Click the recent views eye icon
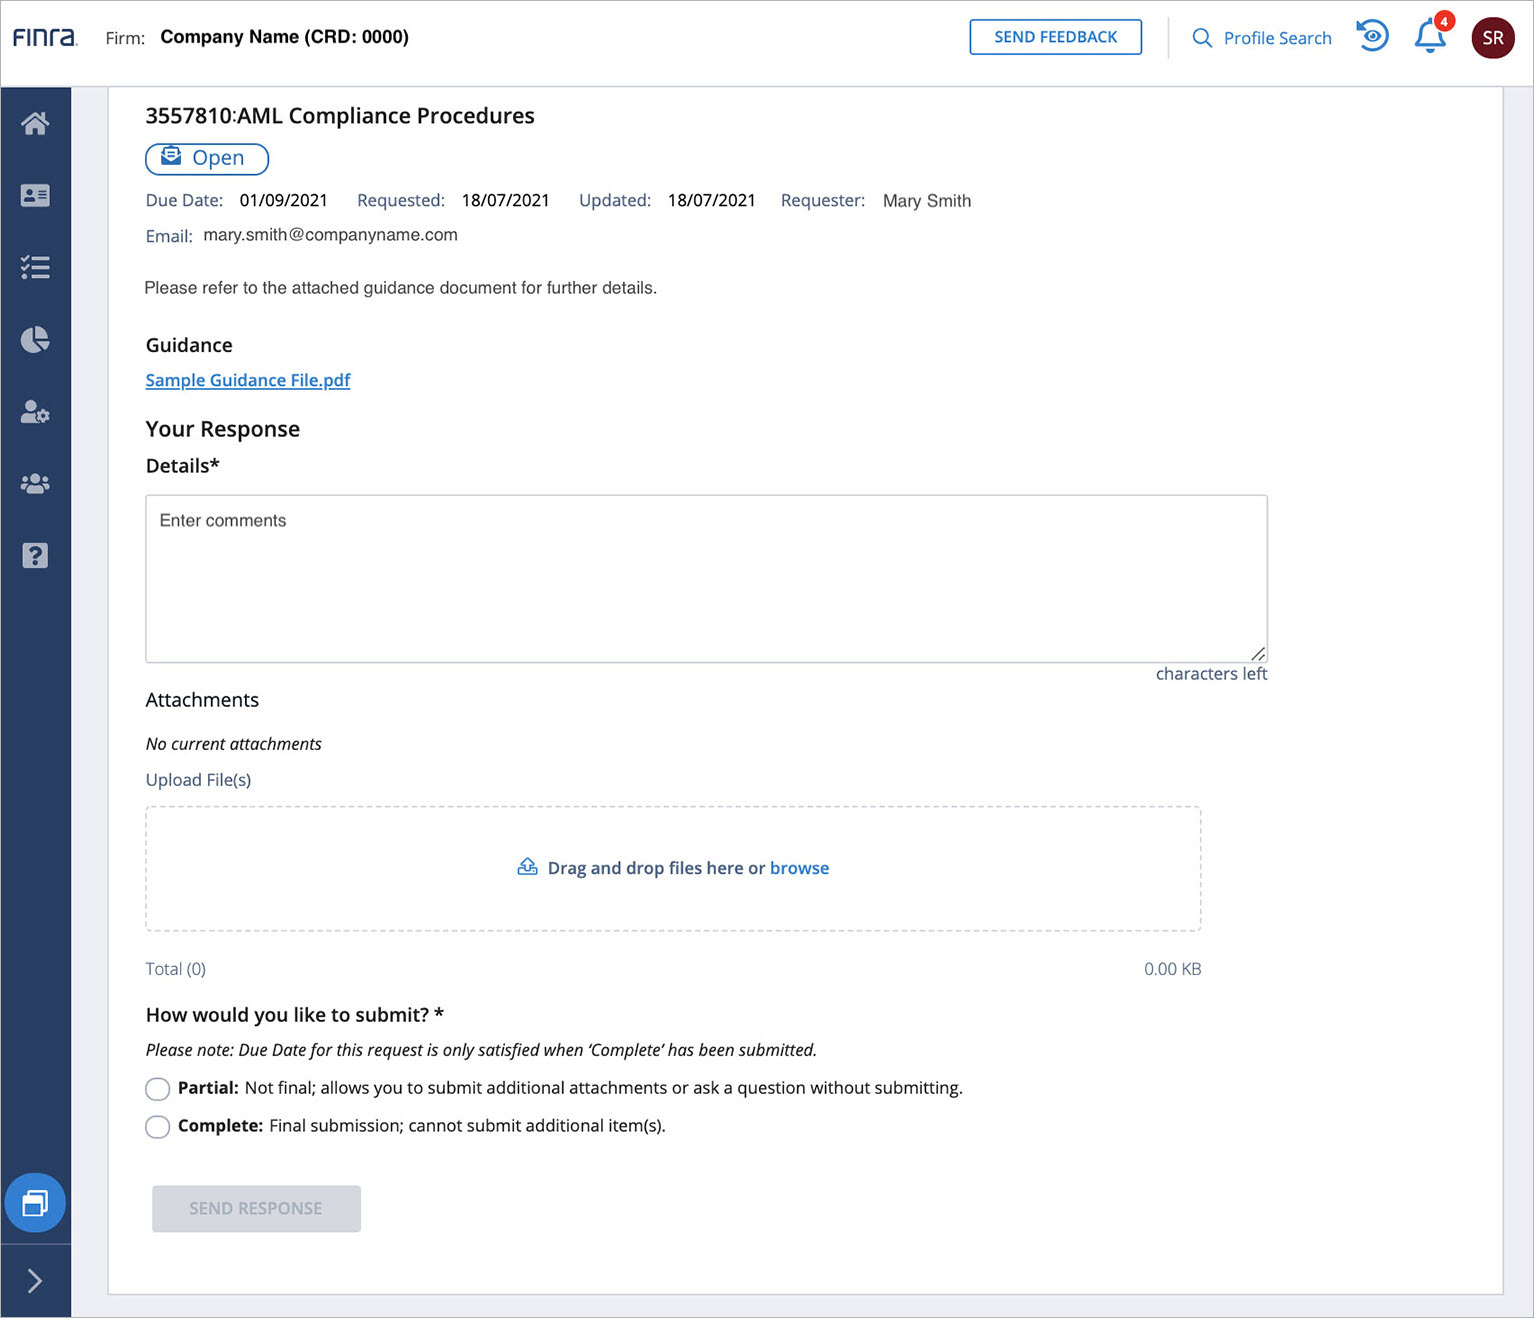This screenshot has width=1534, height=1318. tap(1373, 37)
